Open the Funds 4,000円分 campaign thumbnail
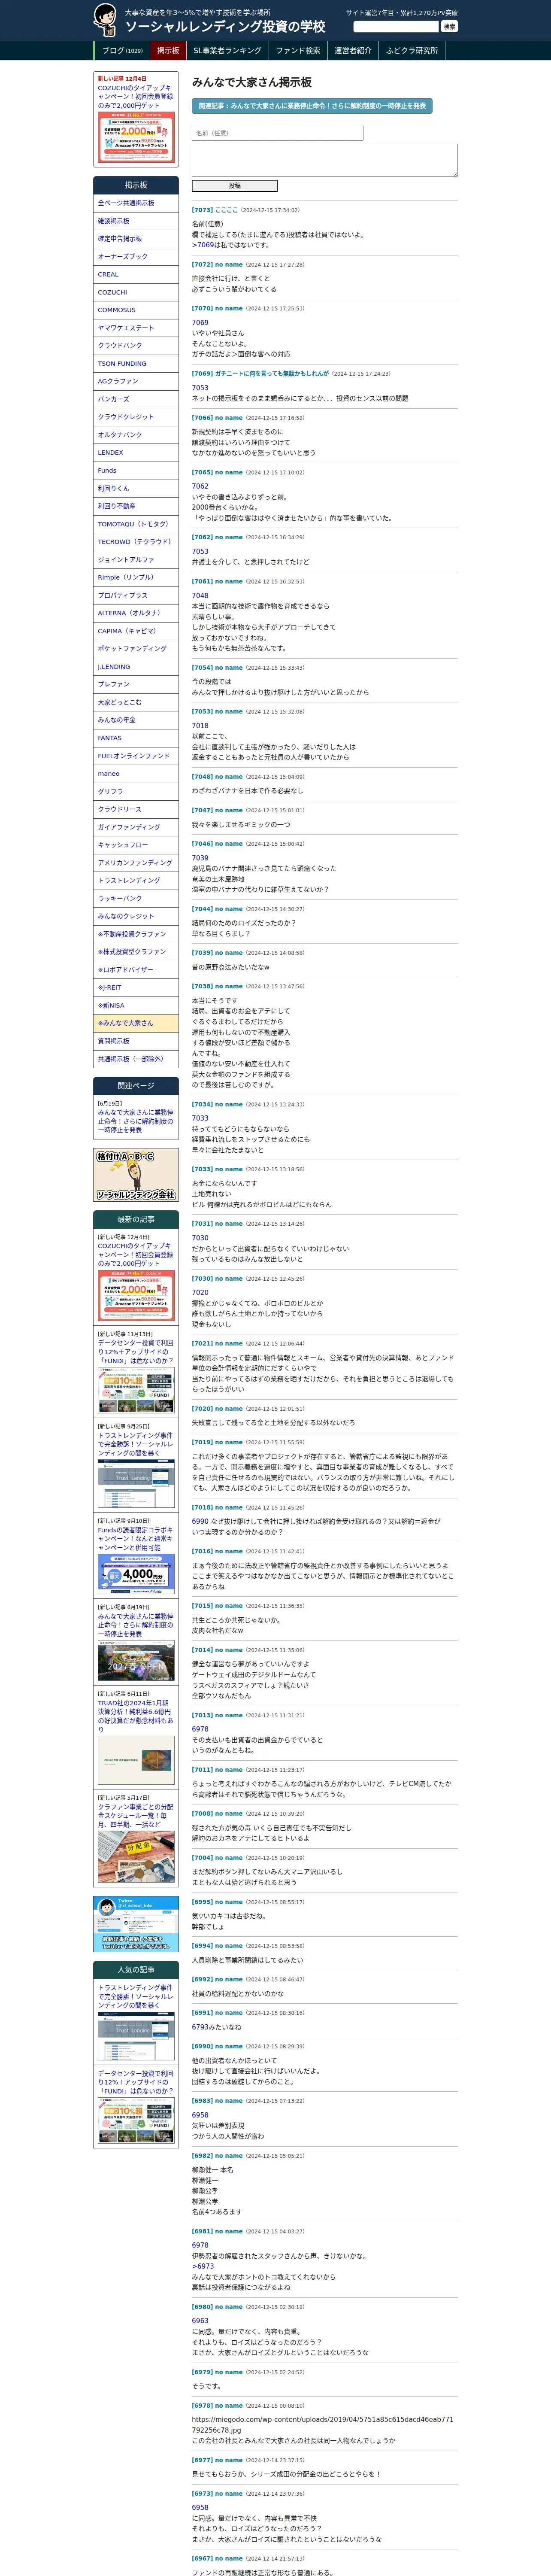This screenshot has width=551, height=2576. 136,1574
